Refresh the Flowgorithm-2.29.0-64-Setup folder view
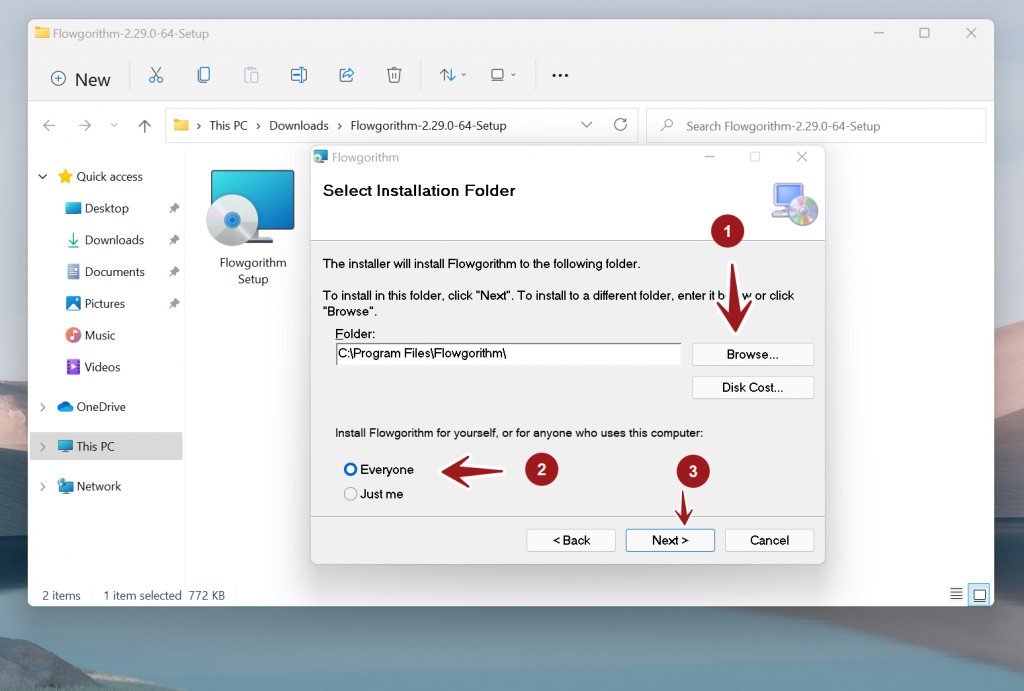Screen dimensions: 1024x691 pos(620,124)
